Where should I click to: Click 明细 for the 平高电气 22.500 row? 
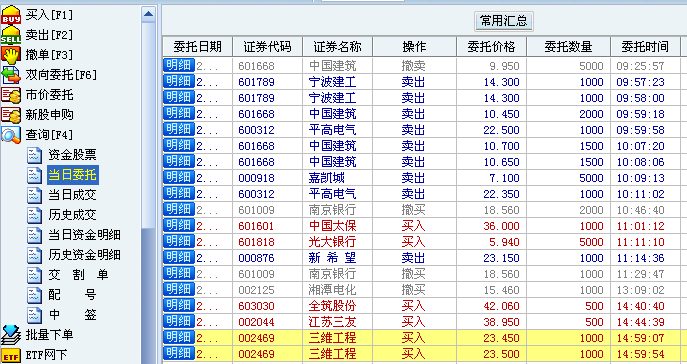179,129
